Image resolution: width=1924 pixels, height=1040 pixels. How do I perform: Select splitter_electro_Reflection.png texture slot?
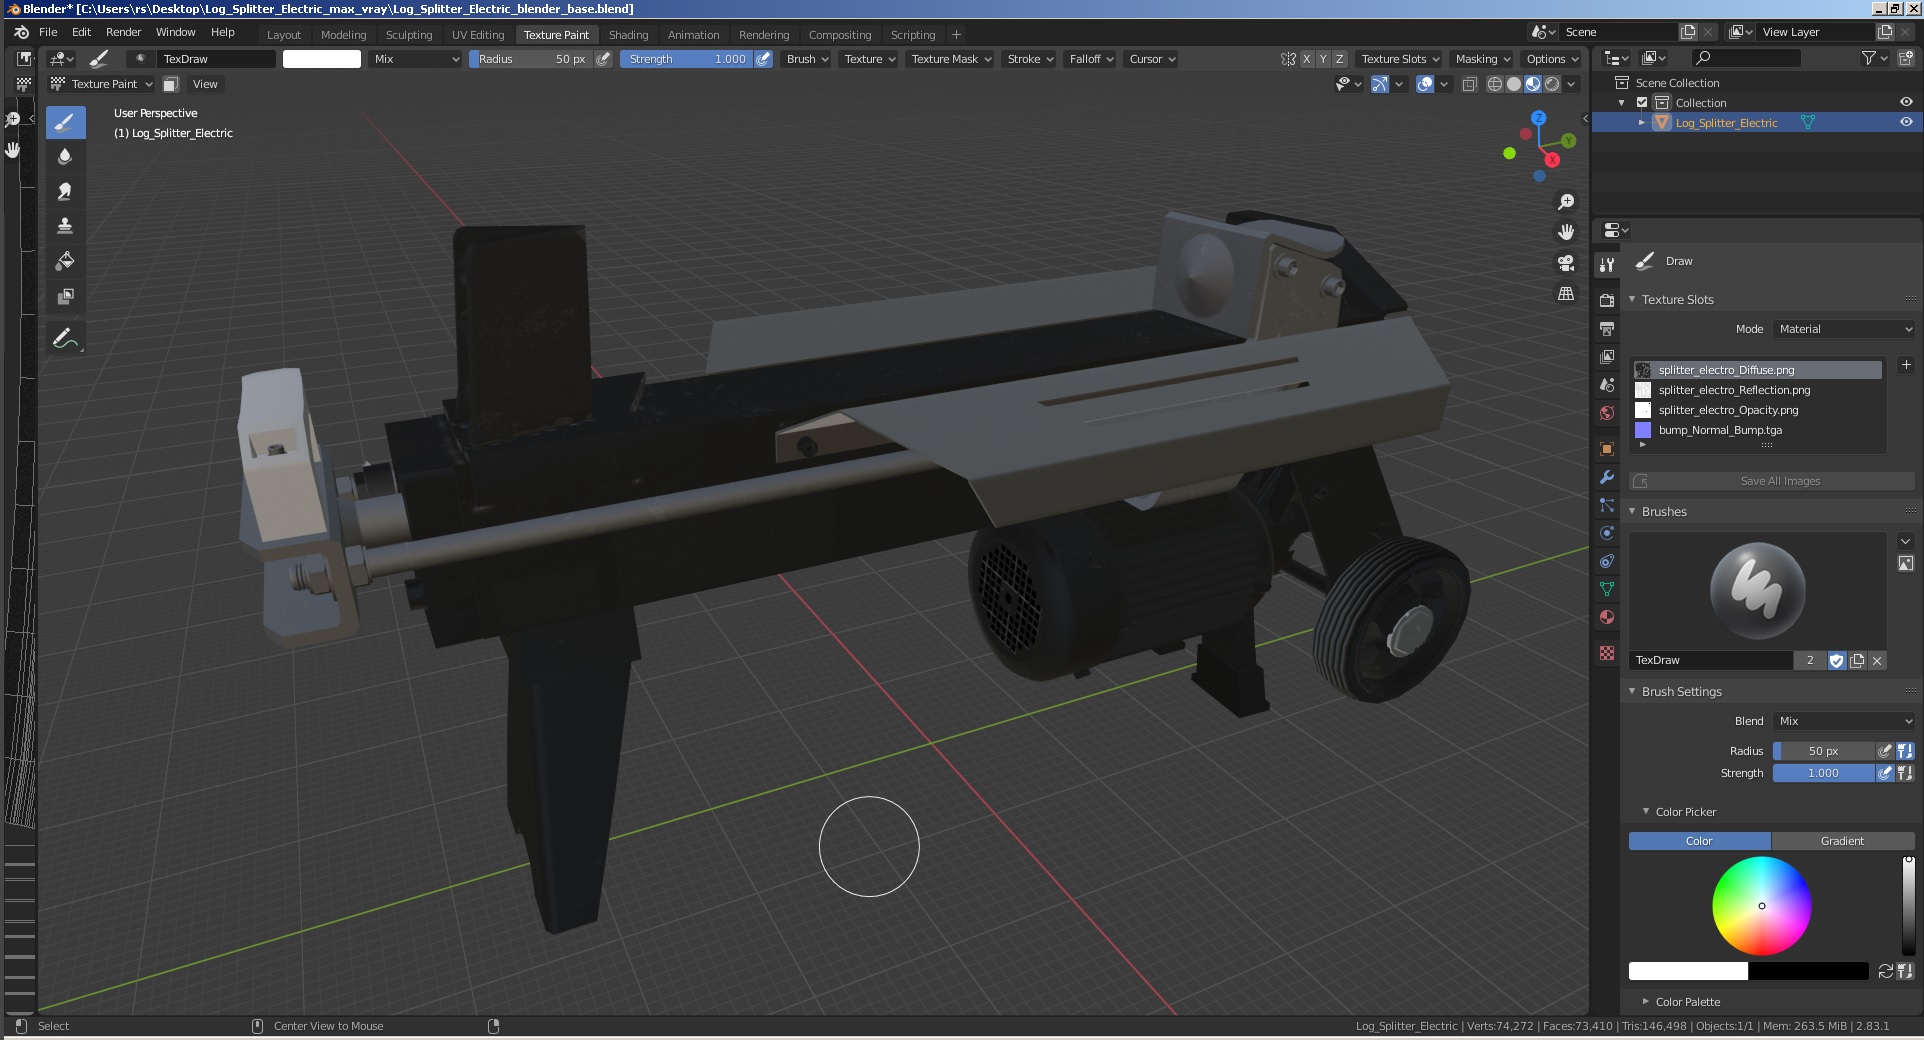tap(1757, 390)
